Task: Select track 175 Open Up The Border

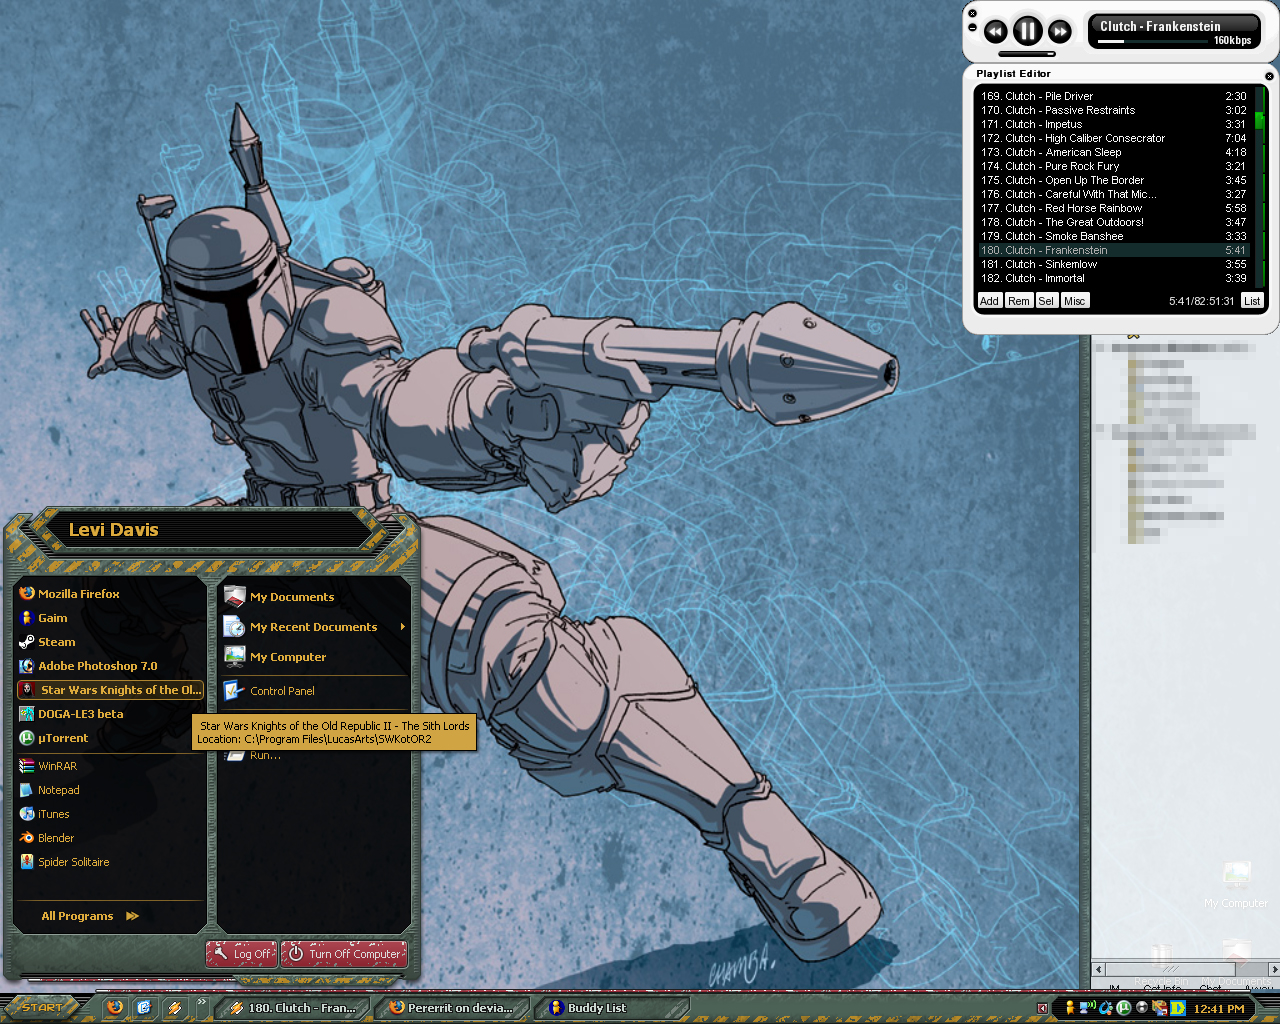Action: (x=1114, y=181)
